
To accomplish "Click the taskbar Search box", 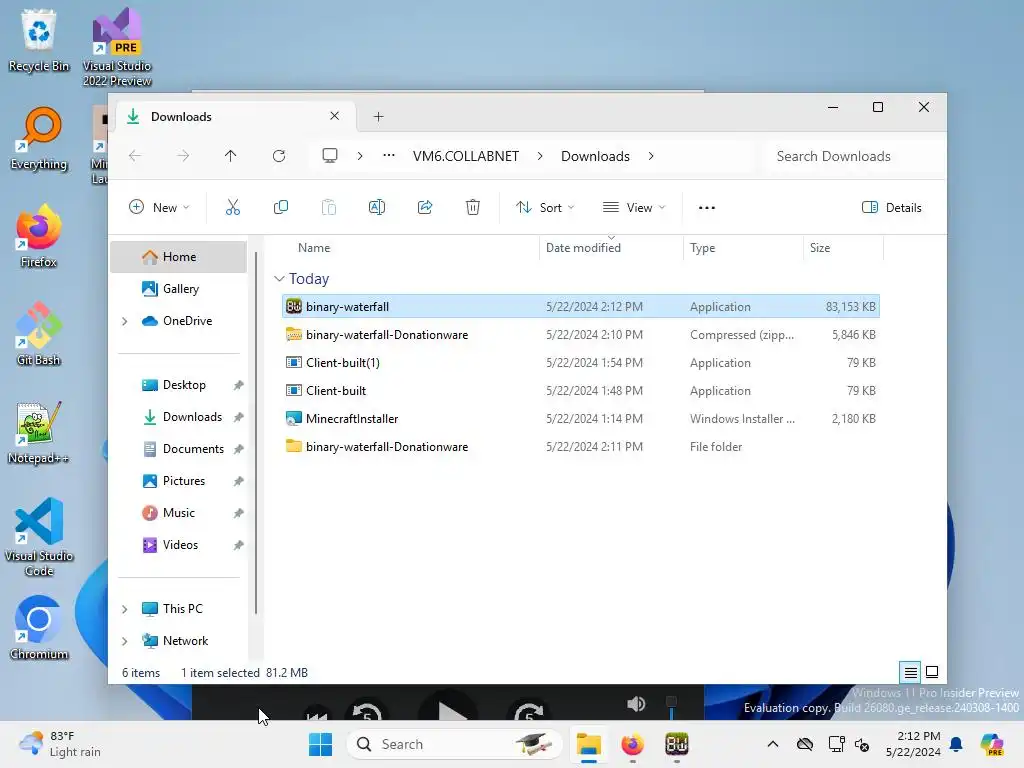I will [455, 744].
